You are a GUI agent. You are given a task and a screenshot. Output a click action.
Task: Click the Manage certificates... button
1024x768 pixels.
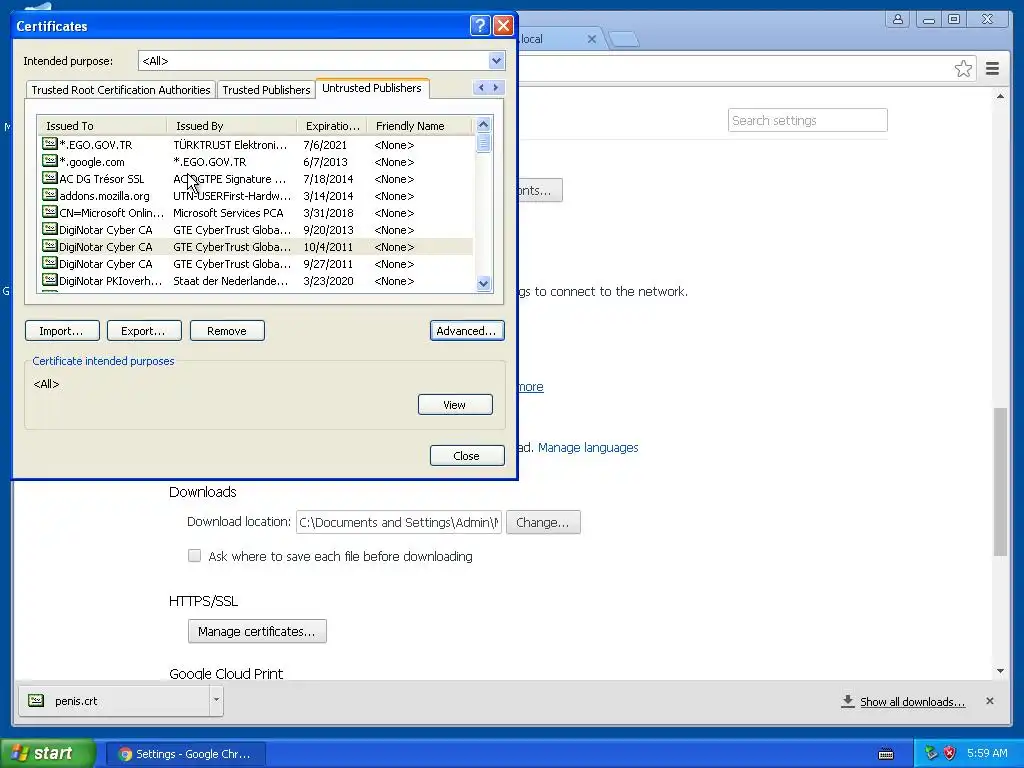click(257, 632)
